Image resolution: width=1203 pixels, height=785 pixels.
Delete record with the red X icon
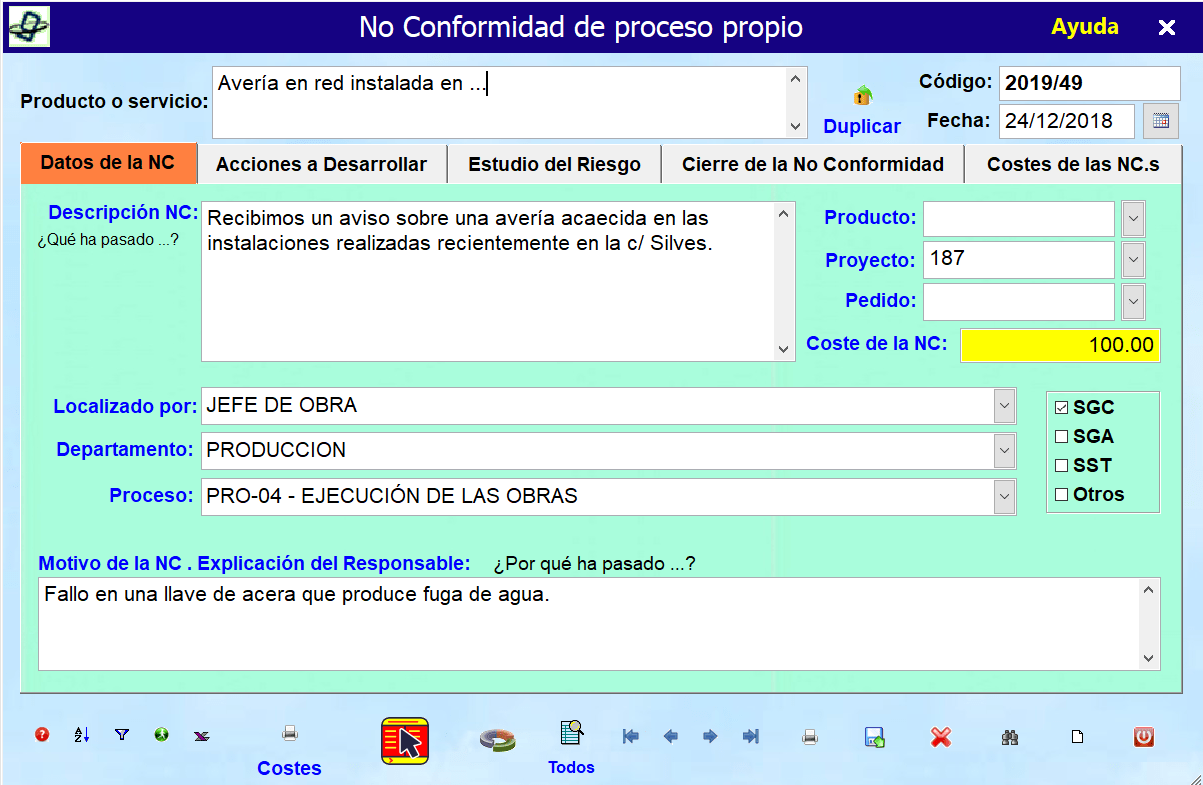pyautogui.click(x=940, y=737)
